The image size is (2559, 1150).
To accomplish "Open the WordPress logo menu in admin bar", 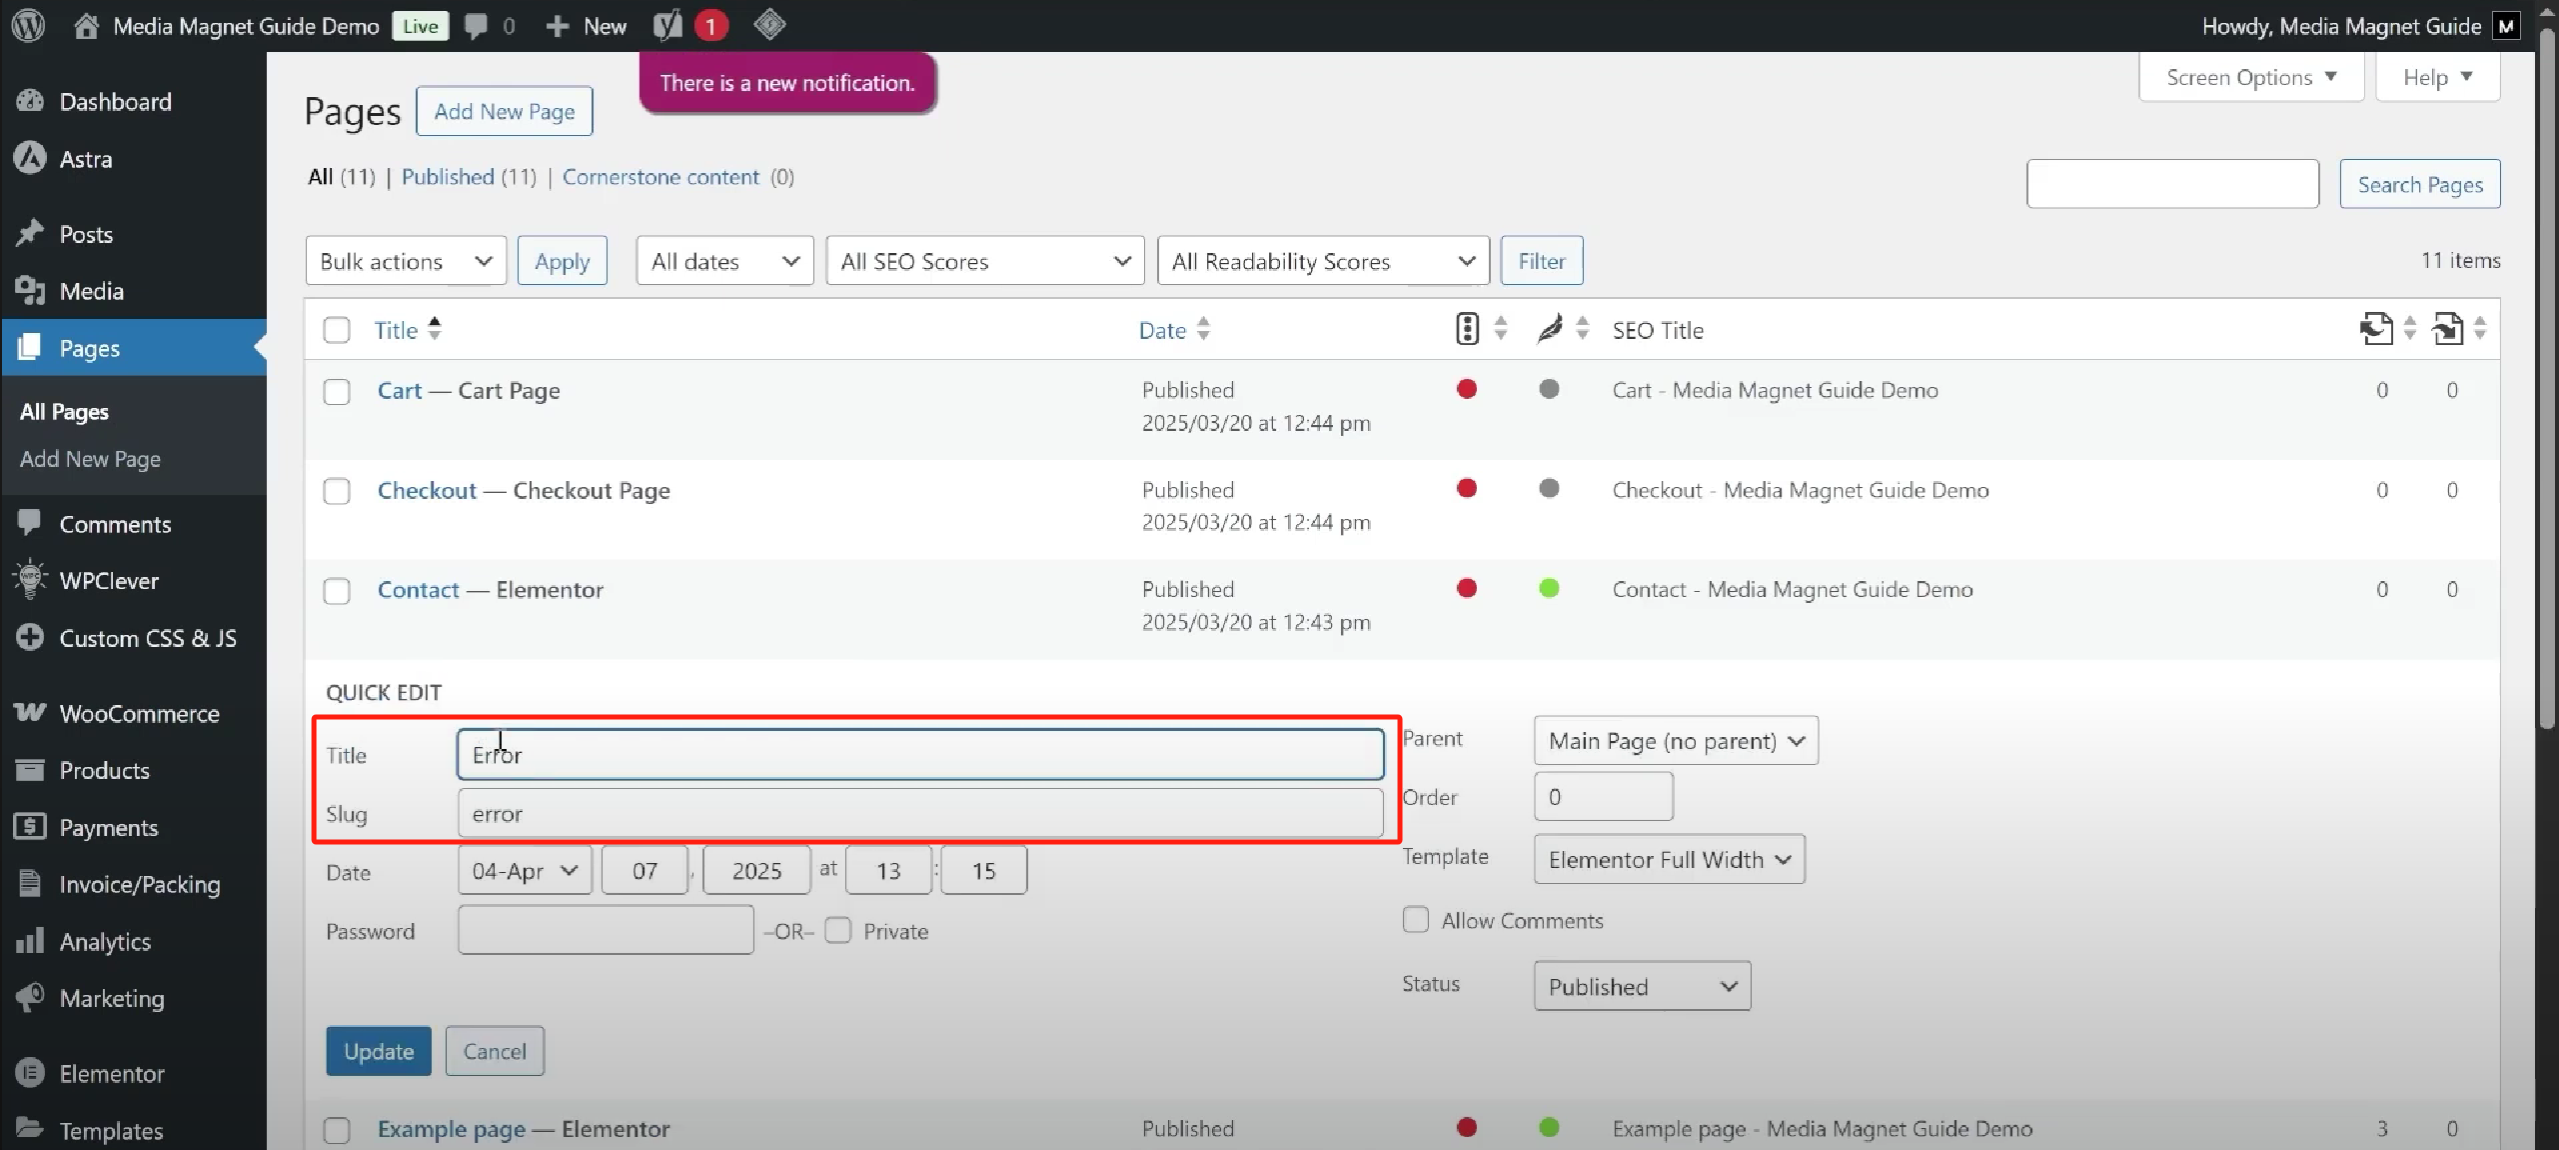I will (27, 25).
